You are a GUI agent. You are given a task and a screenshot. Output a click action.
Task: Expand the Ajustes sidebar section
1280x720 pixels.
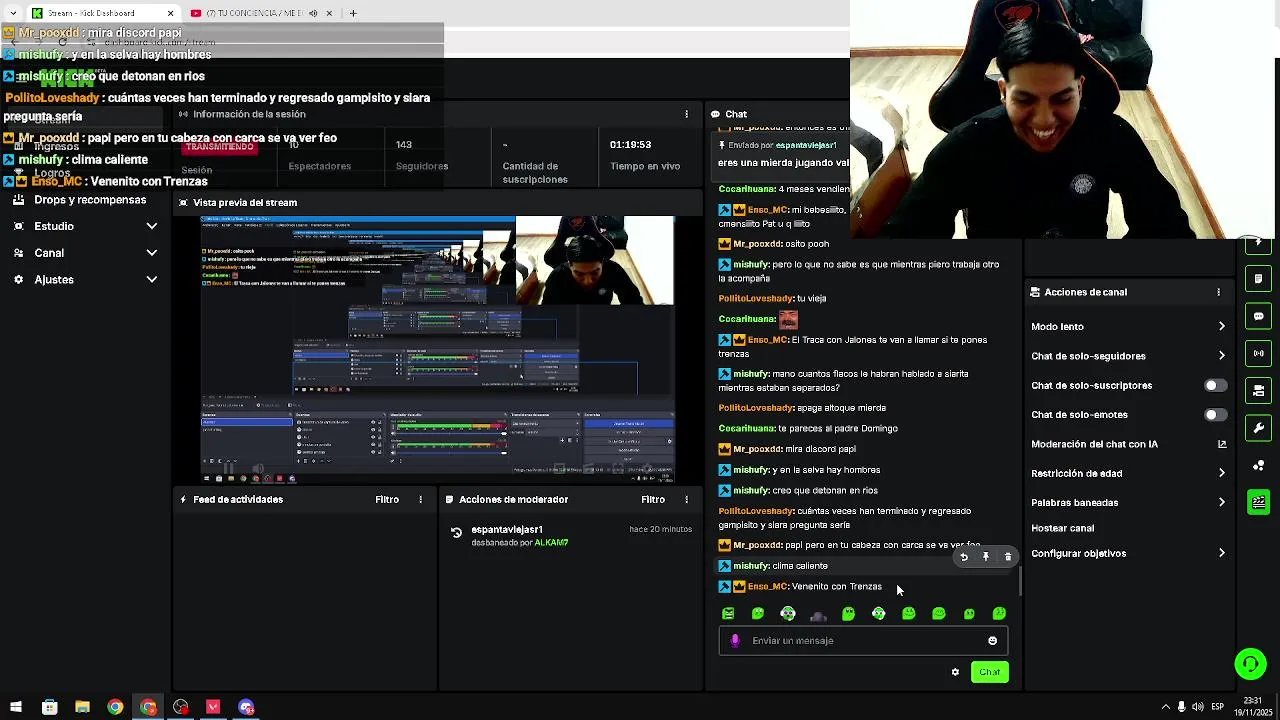coord(151,279)
